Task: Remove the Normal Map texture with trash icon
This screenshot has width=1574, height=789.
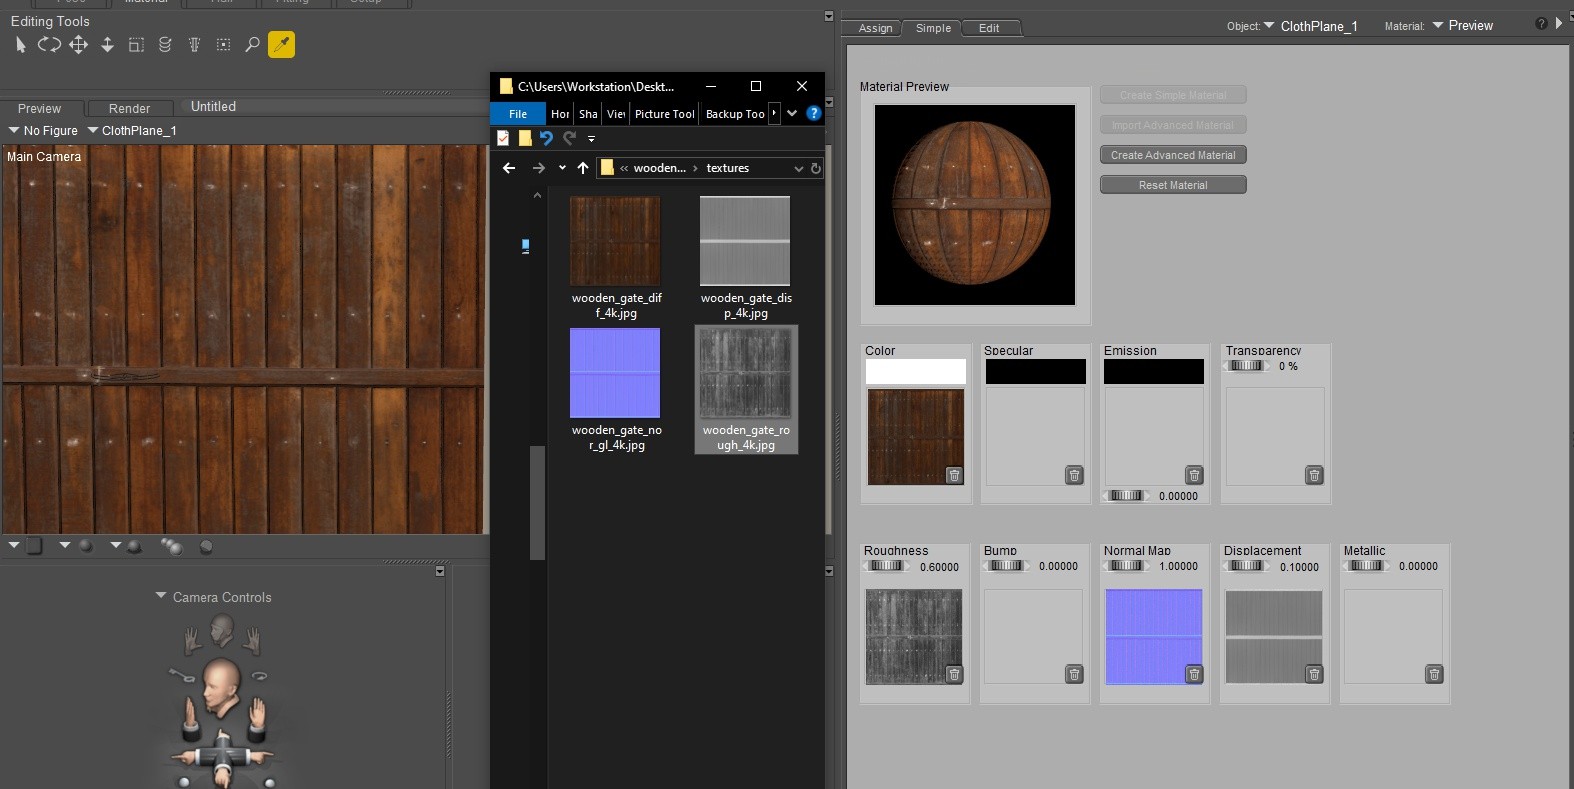Action: [x=1193, y=675]
